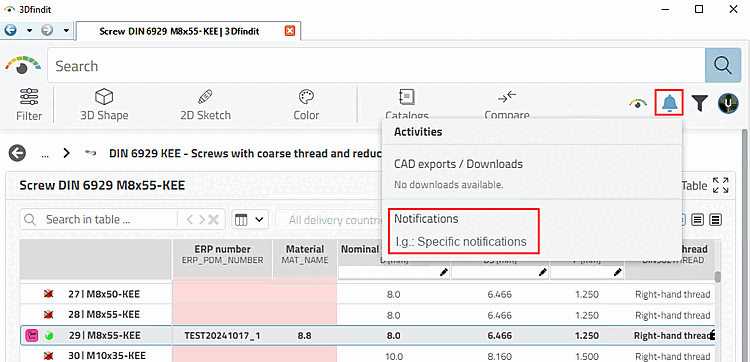
Task: Click the small gauge logo left of the bell
Action: [638, 103]
